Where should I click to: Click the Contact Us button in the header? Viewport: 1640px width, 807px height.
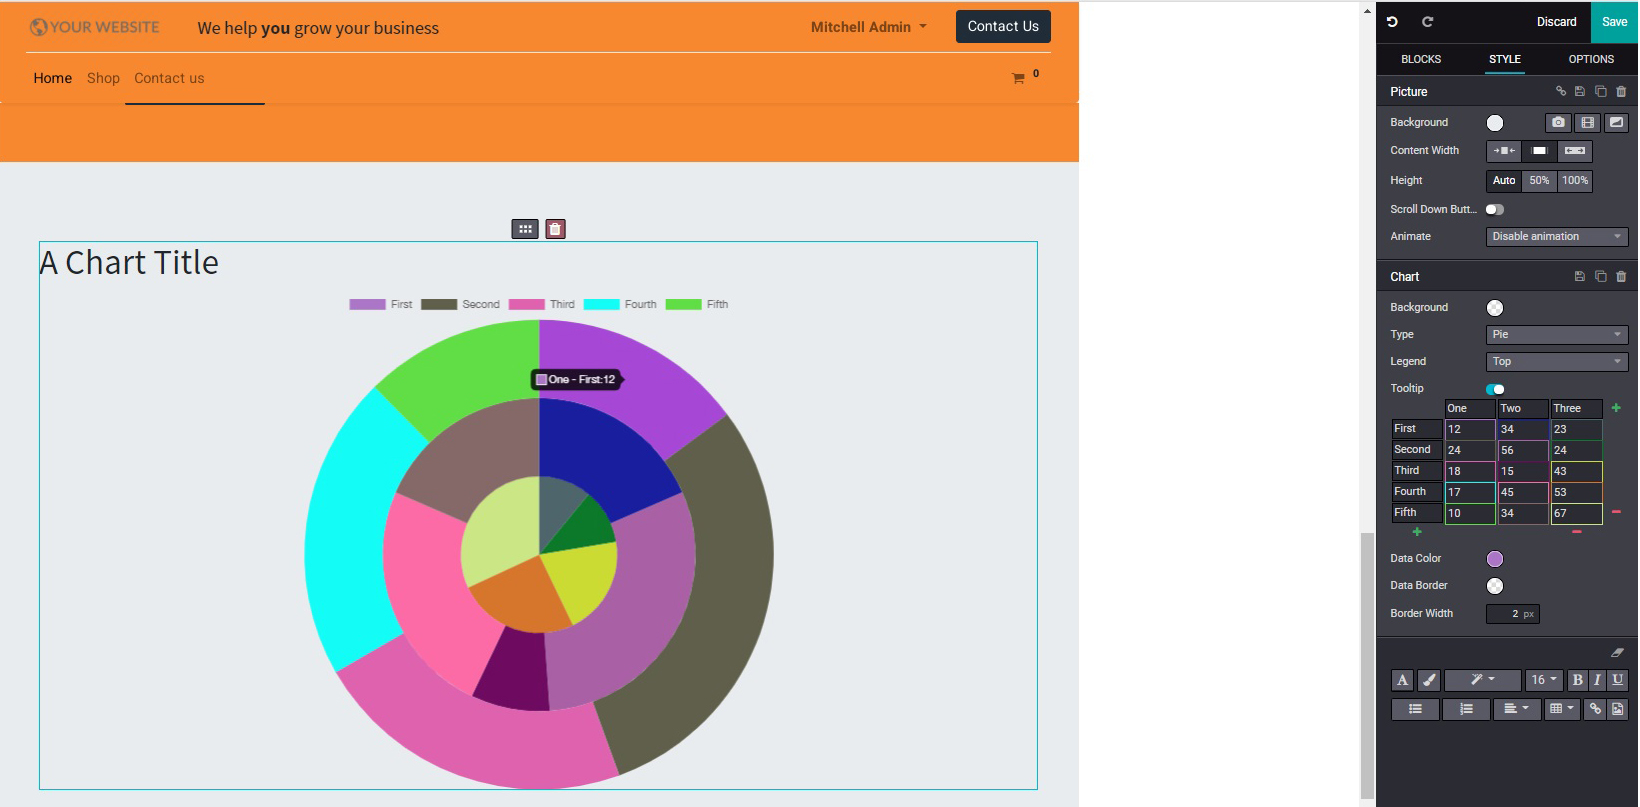pos(1002,27)
